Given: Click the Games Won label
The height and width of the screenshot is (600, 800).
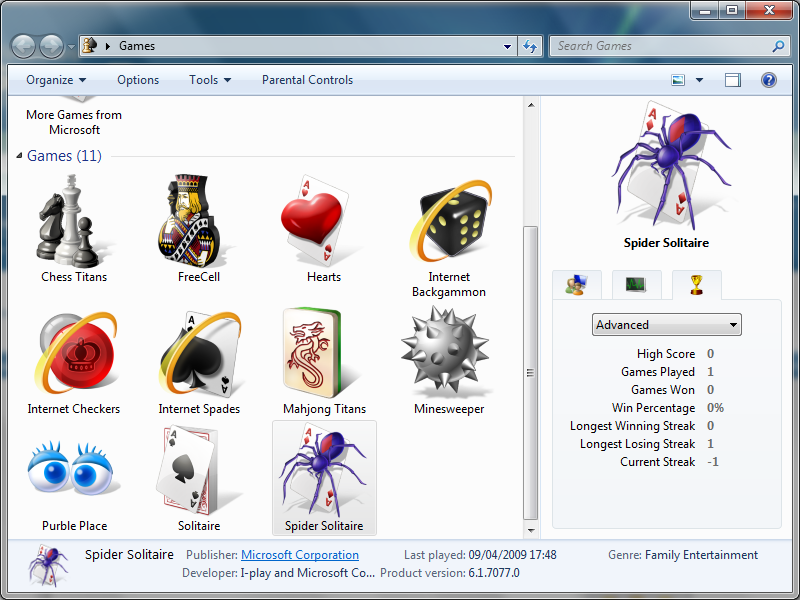Looking at the screenshot, I should pos(663,390).
